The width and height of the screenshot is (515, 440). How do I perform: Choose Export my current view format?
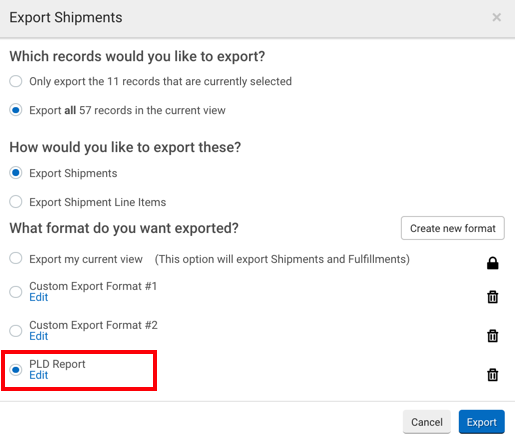(16, 258)
